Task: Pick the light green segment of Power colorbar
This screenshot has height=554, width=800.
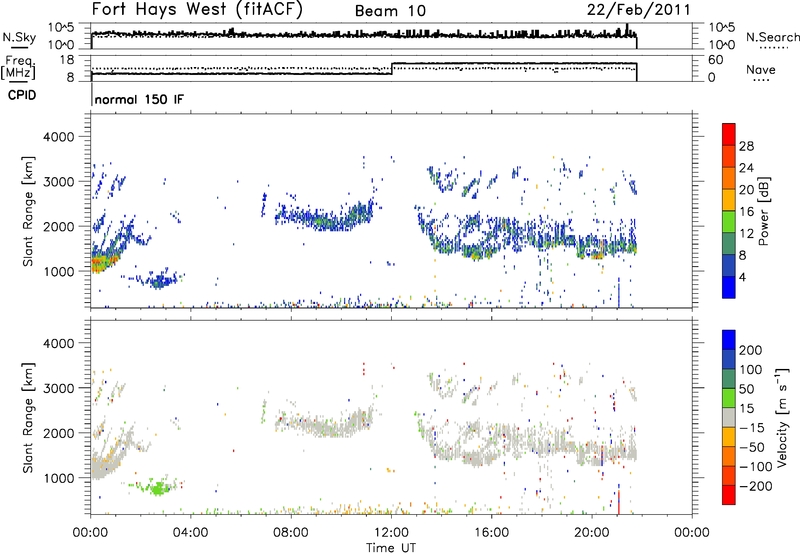Action: click(x=729, y=222)
